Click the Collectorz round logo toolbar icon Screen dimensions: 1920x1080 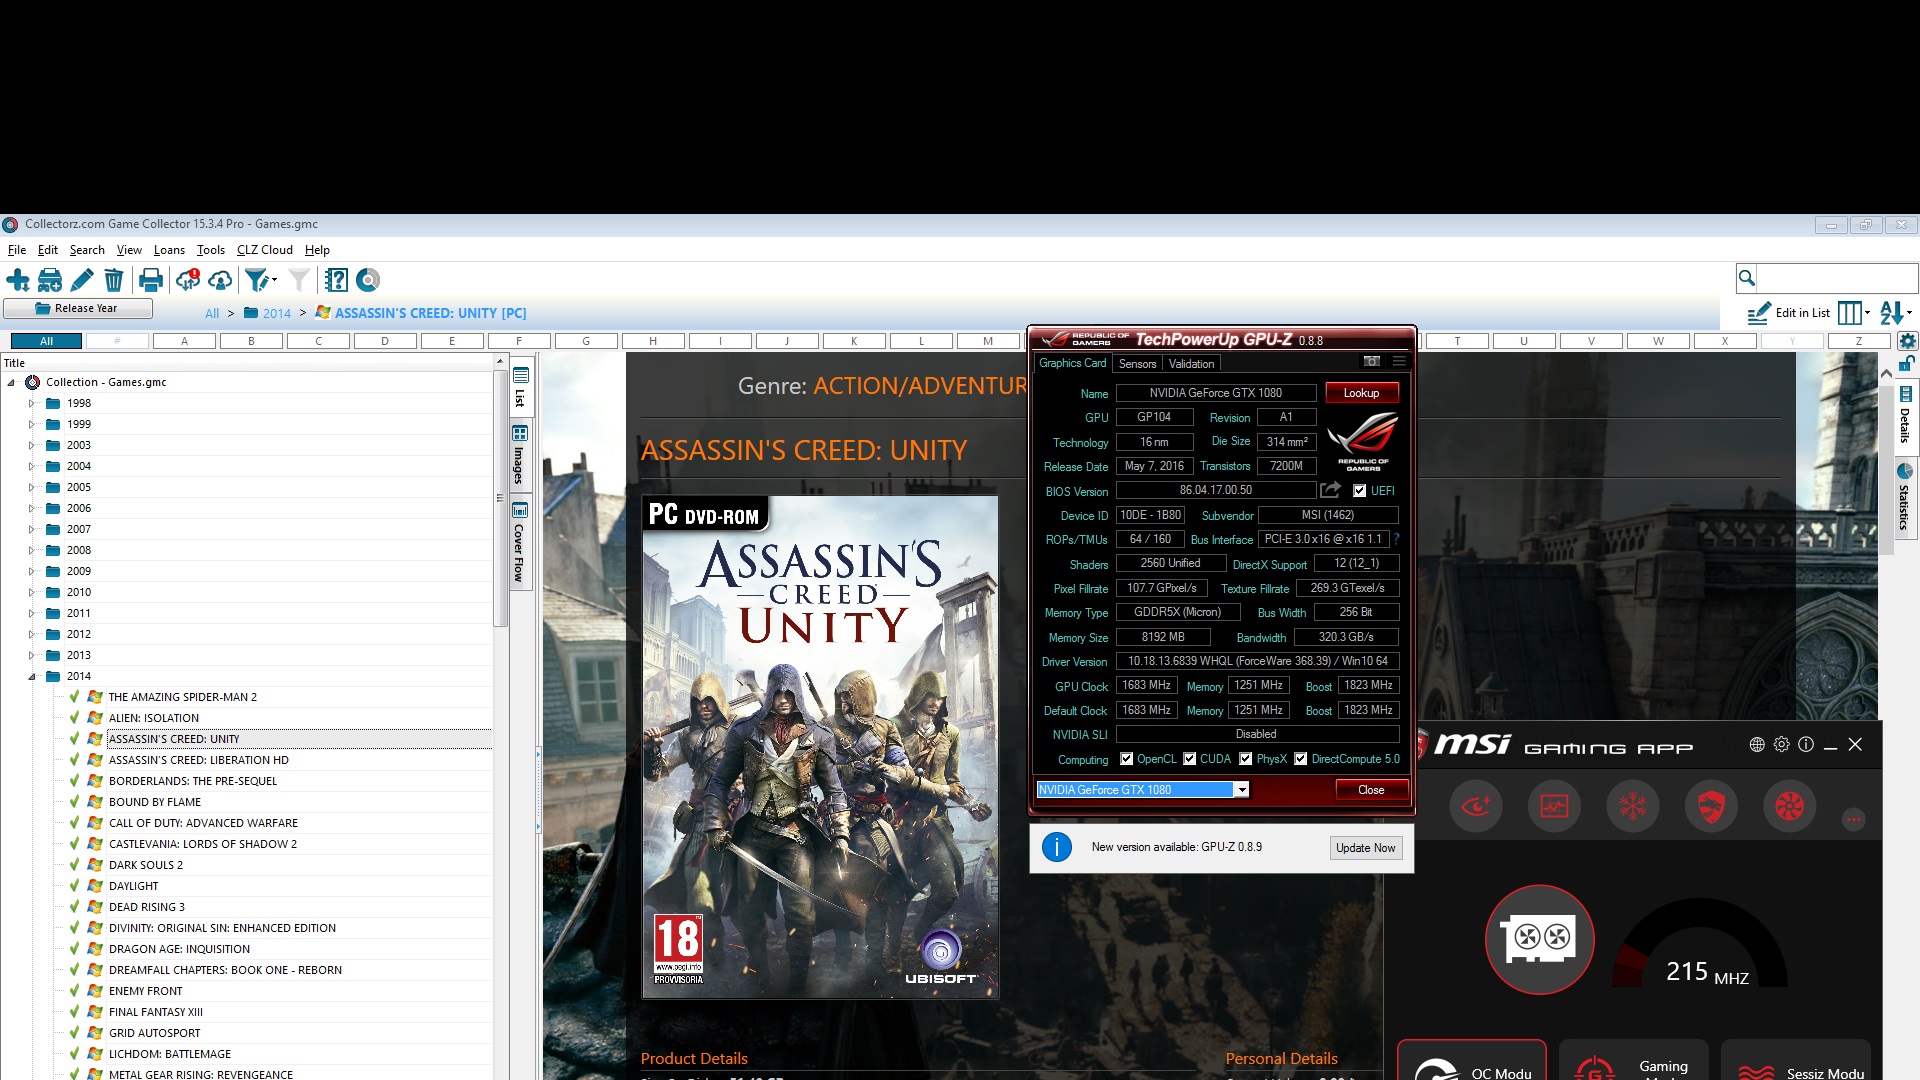368,280
